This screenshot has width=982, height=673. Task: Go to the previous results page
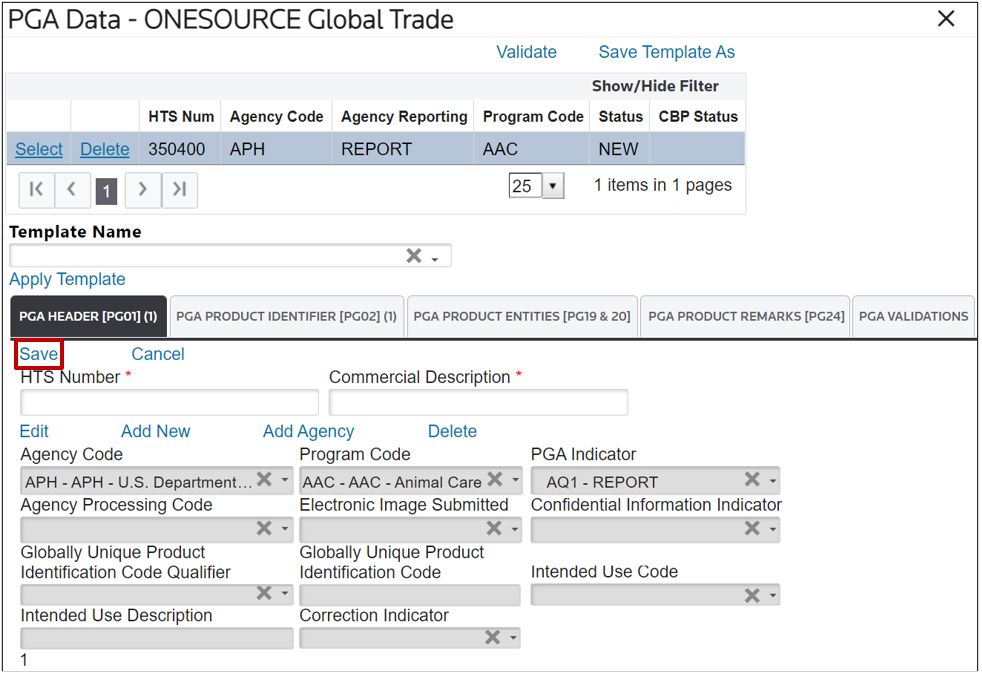pos(72,190)
